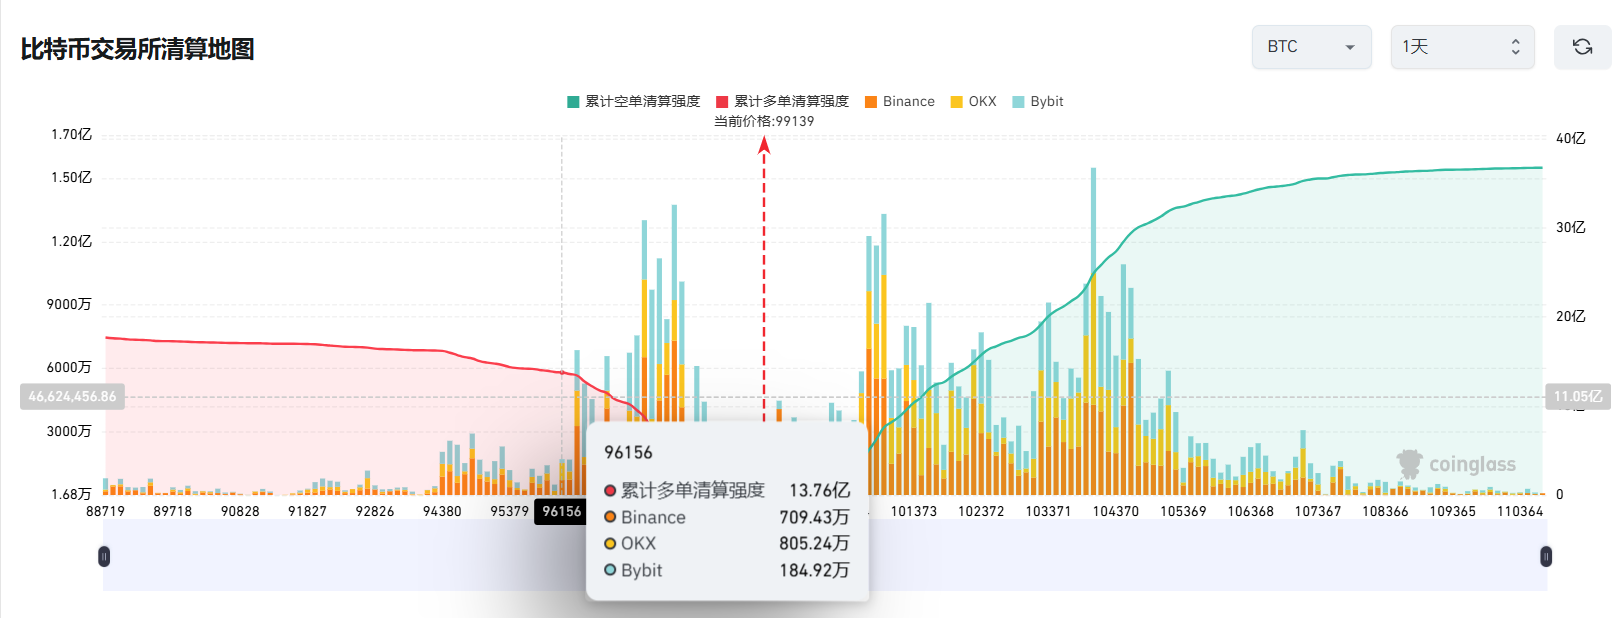The height and width of the screenshot is (618, 1620).
Task: Click x-axis label 104370
Action: click(1116, 511)
